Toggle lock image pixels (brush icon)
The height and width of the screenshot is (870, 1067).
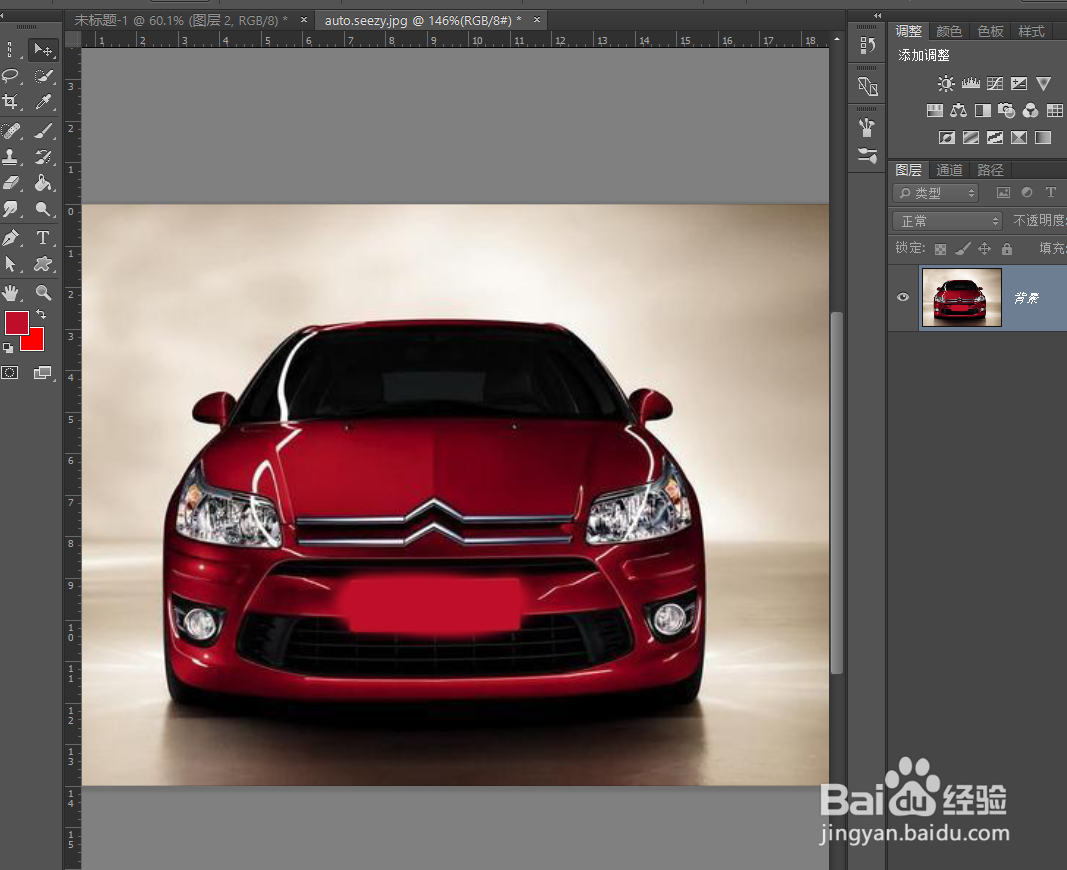(x=962, y=249)
